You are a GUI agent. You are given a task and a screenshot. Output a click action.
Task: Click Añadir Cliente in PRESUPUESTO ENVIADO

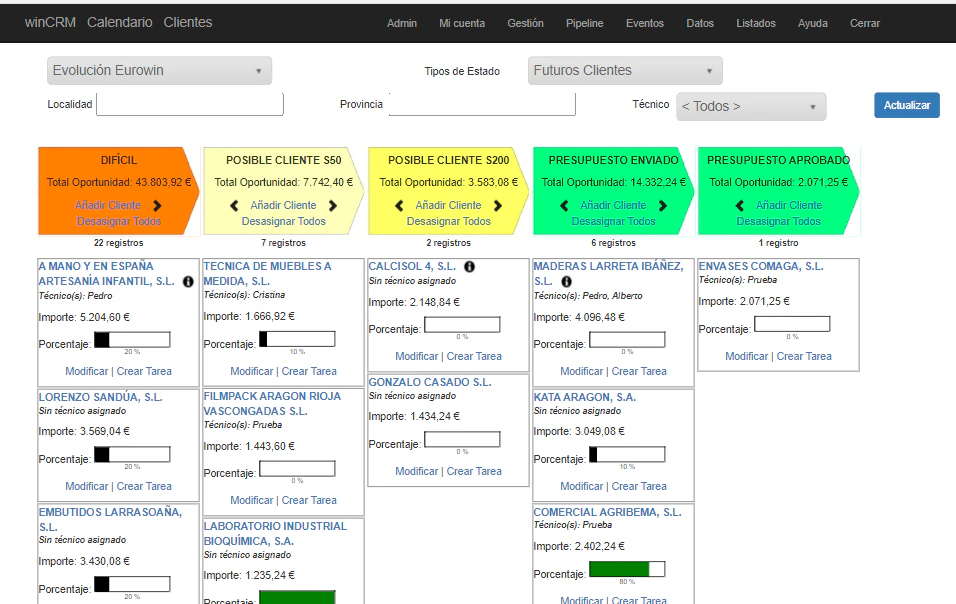613,205
